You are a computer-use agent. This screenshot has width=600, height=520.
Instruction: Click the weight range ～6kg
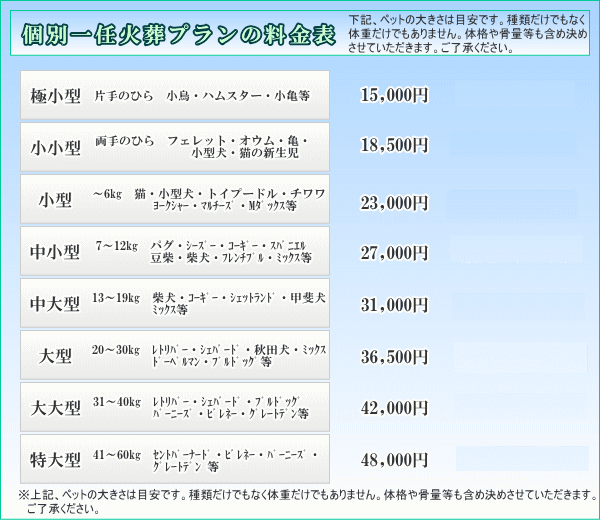pos(107,194)
